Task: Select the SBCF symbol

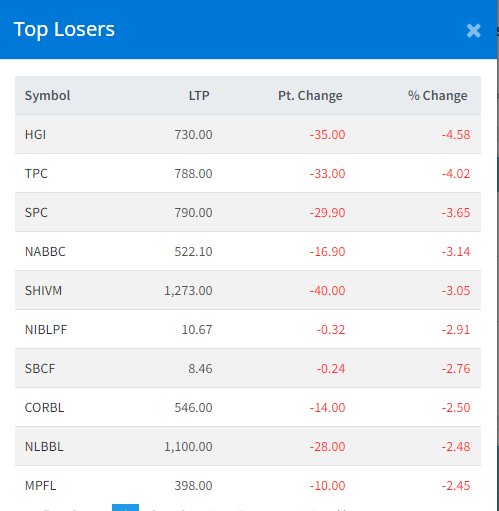Action: [x=40, y=369]
